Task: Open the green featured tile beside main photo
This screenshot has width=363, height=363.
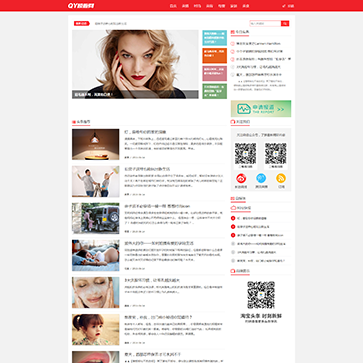Action: [214, 91]
